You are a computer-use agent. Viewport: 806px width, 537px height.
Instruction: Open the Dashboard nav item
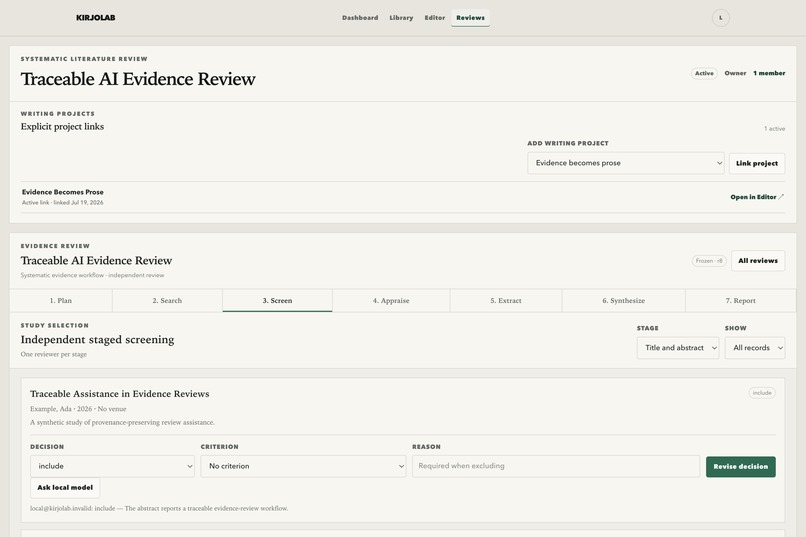360,17
